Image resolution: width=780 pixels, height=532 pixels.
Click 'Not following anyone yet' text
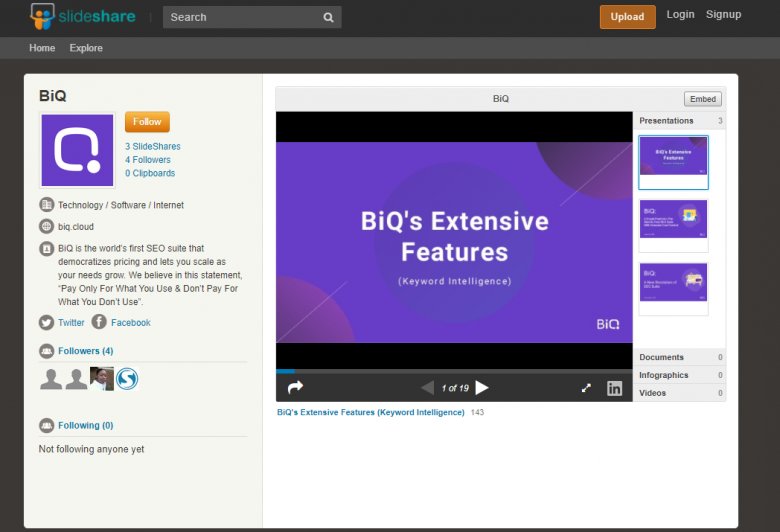(92, 449)
